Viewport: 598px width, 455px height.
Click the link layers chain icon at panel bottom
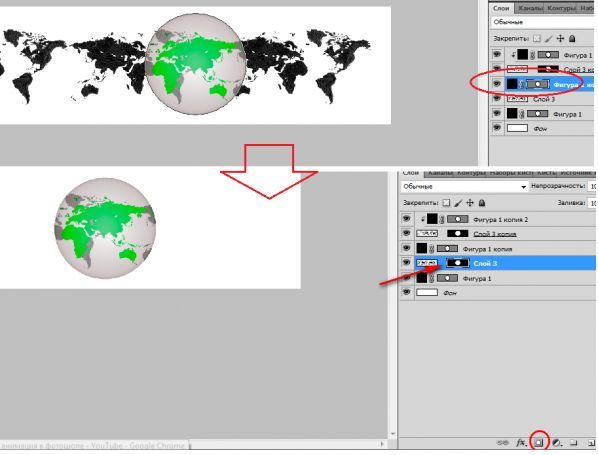click(503, 443)
